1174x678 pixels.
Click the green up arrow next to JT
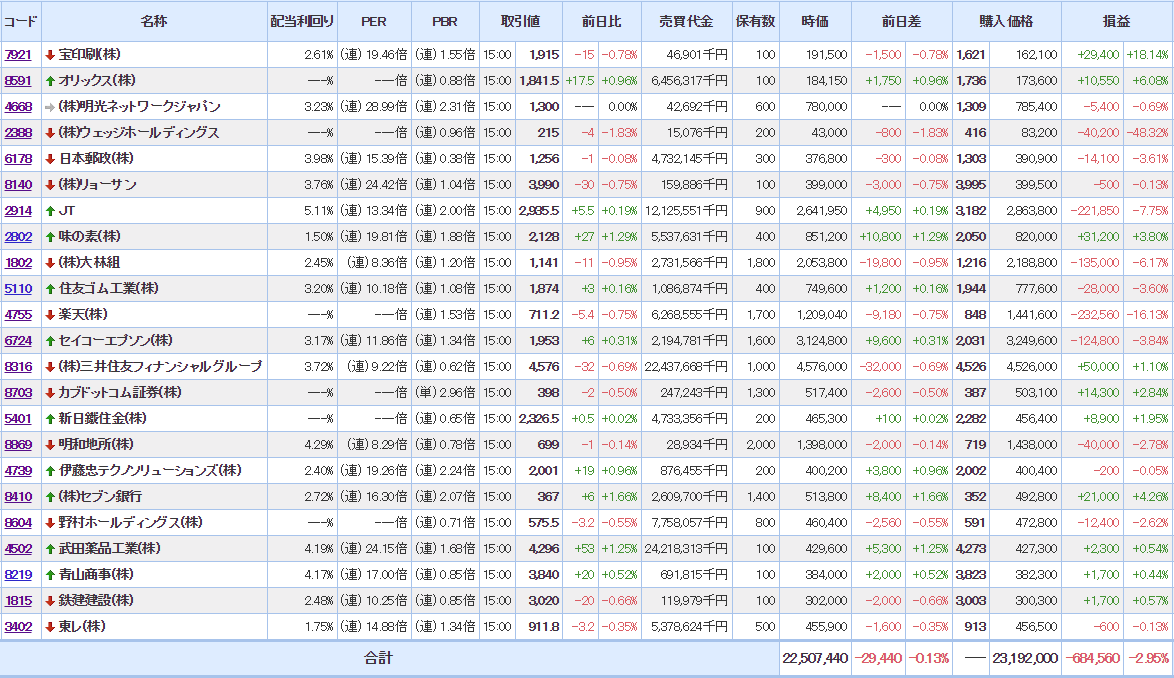pyautogui.click(x=50, y=211)
